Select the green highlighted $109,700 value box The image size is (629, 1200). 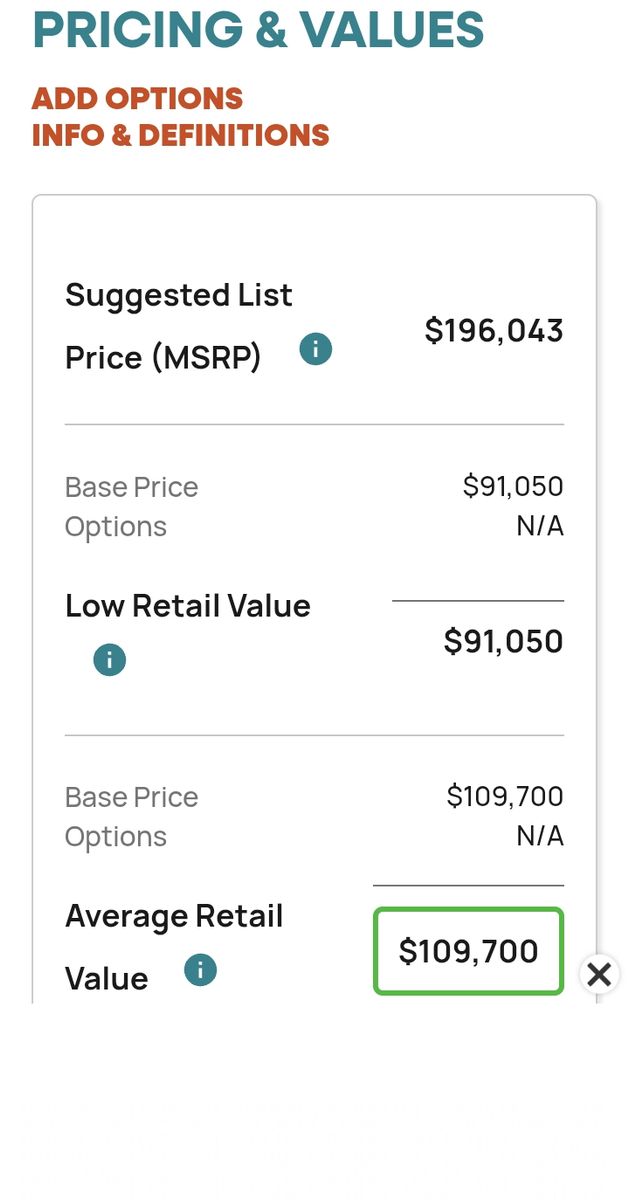point(468,951)
